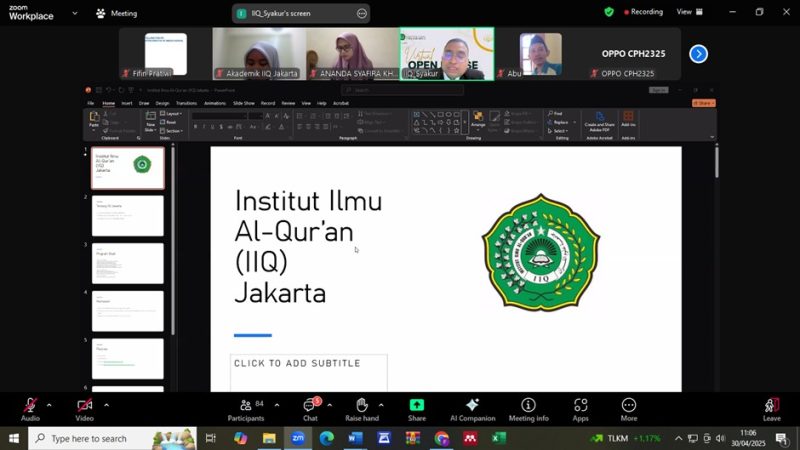800x450 pixels.
Task: Open Zoom Apps
Action: point(581,410)
